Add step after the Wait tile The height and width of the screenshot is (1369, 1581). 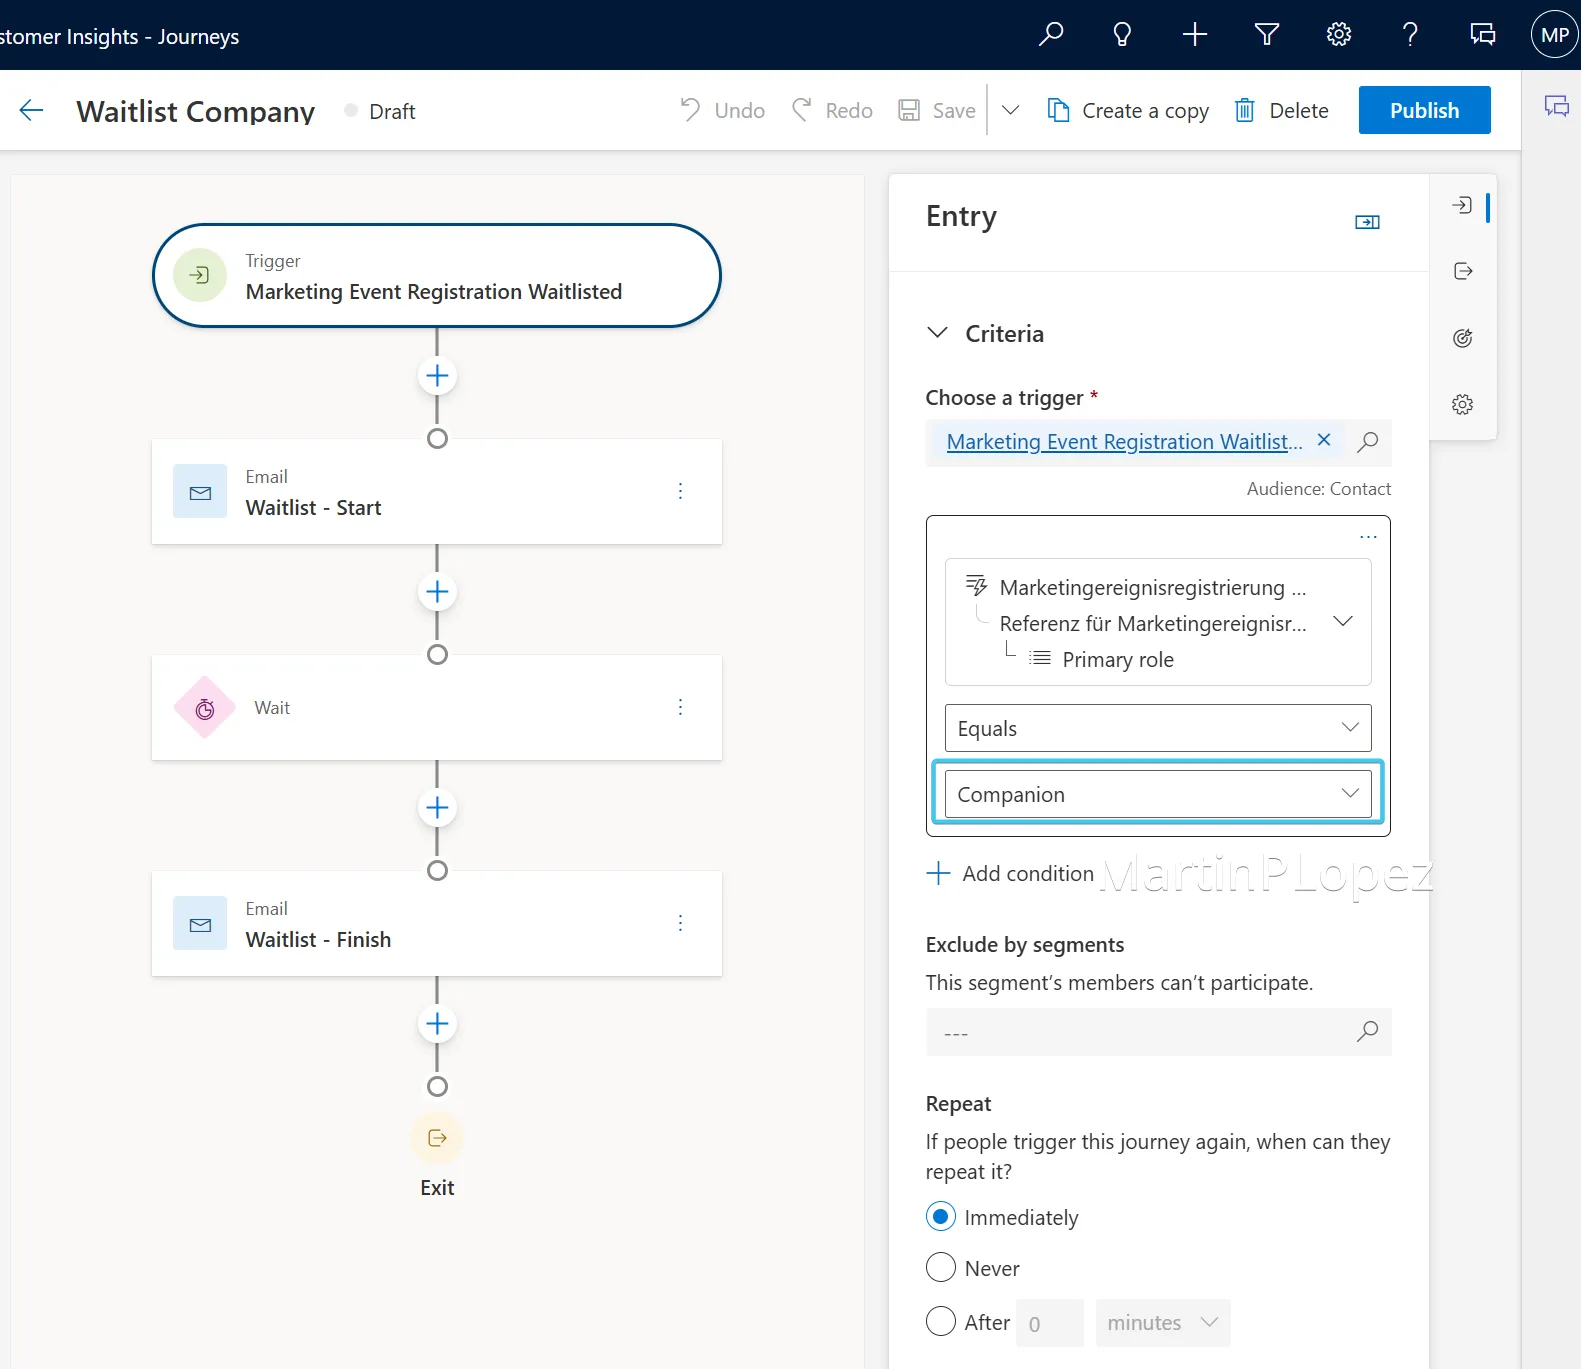tap(437, 808)
